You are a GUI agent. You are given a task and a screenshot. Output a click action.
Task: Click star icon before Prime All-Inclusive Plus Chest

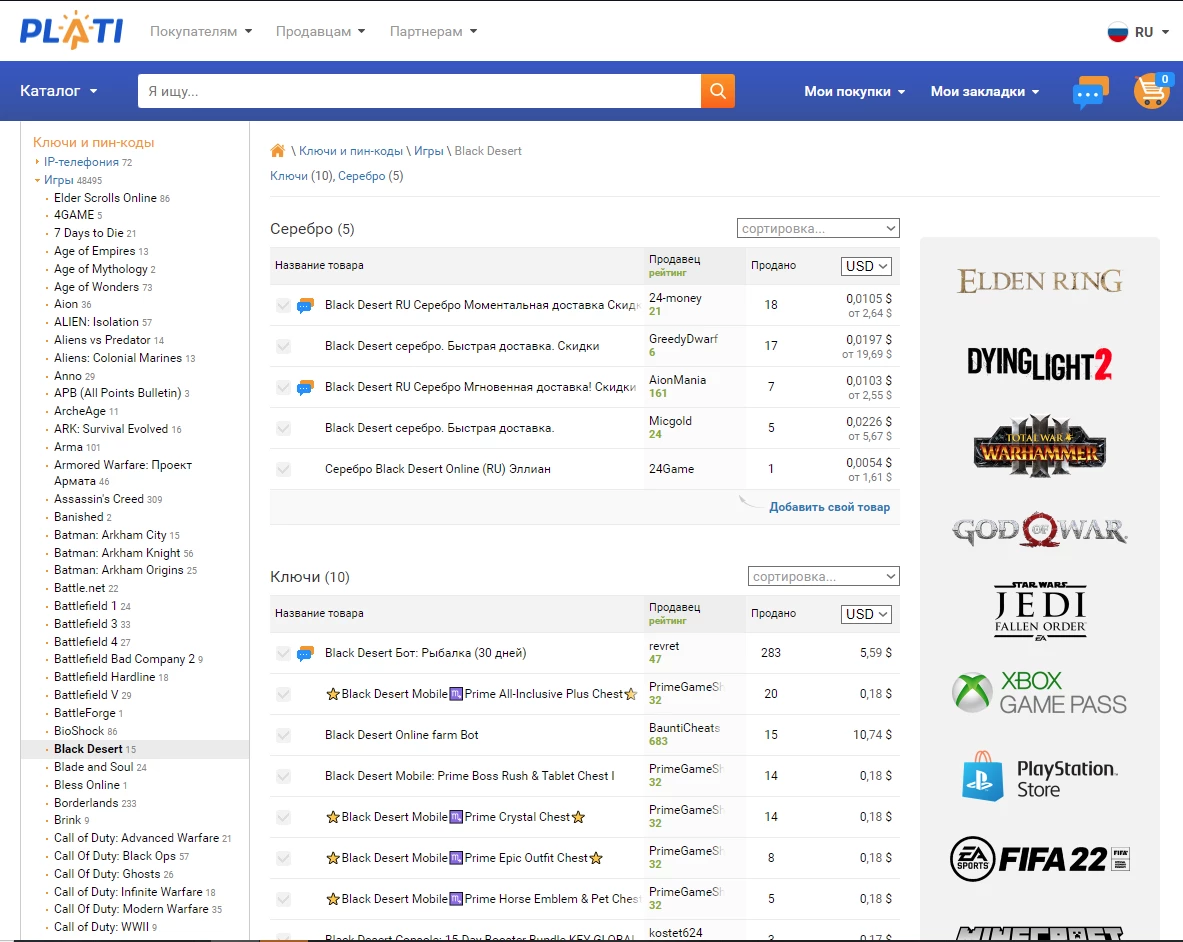coord(333,694)
